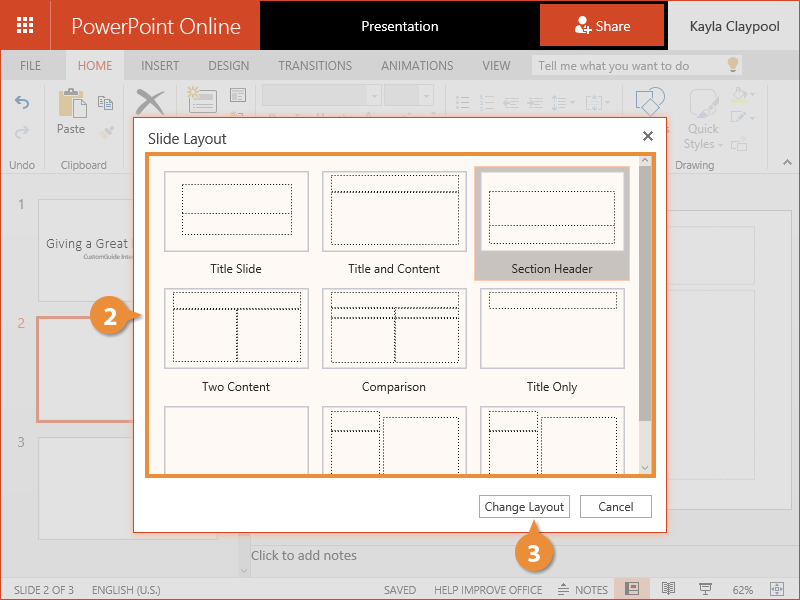Choose the Two Content layout thumbnail
The width and height of the screenshot is (800, 600).
236,329
